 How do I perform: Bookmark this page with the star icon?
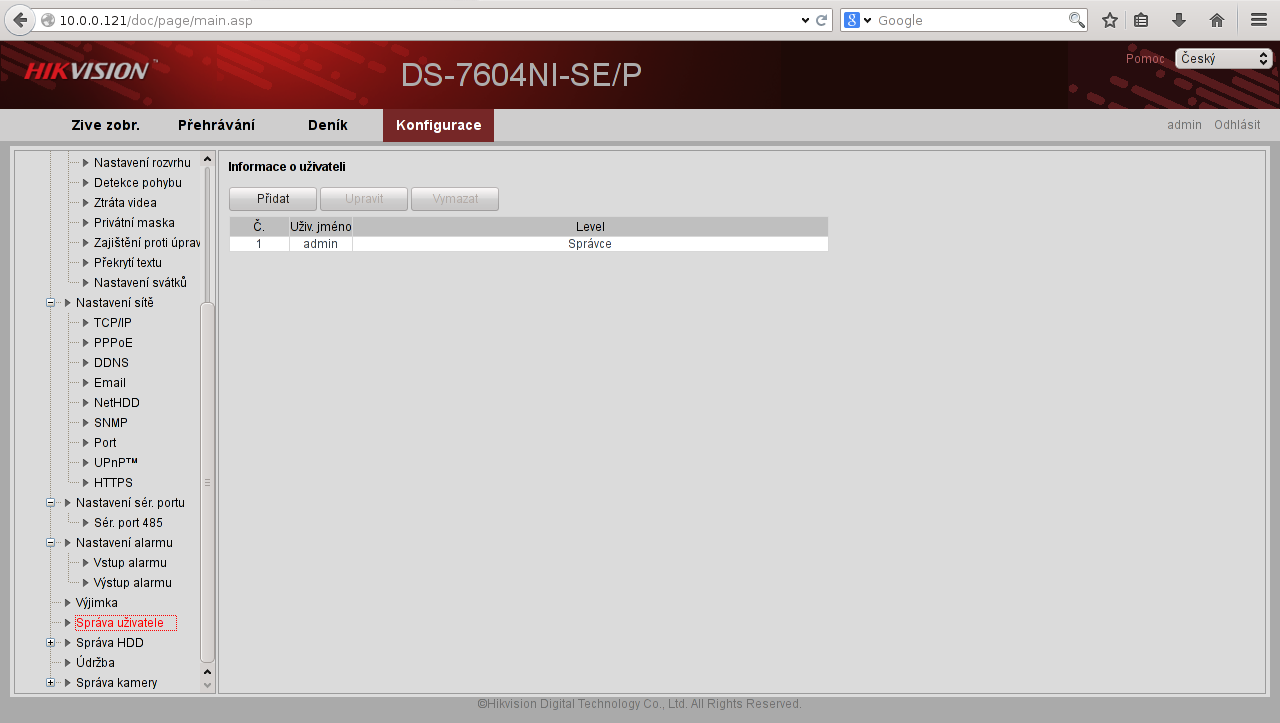1109,20
